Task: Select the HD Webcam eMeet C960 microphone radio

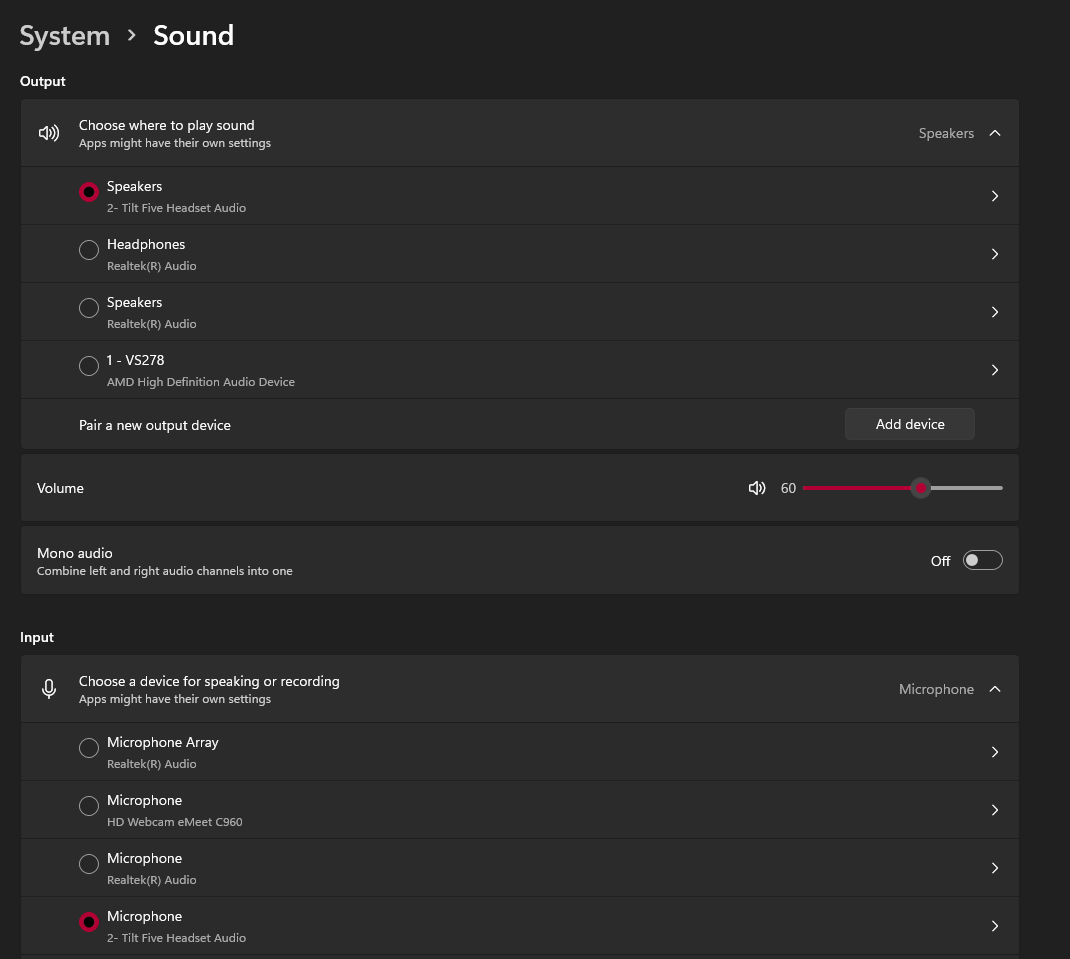Action: coord(89,806)
